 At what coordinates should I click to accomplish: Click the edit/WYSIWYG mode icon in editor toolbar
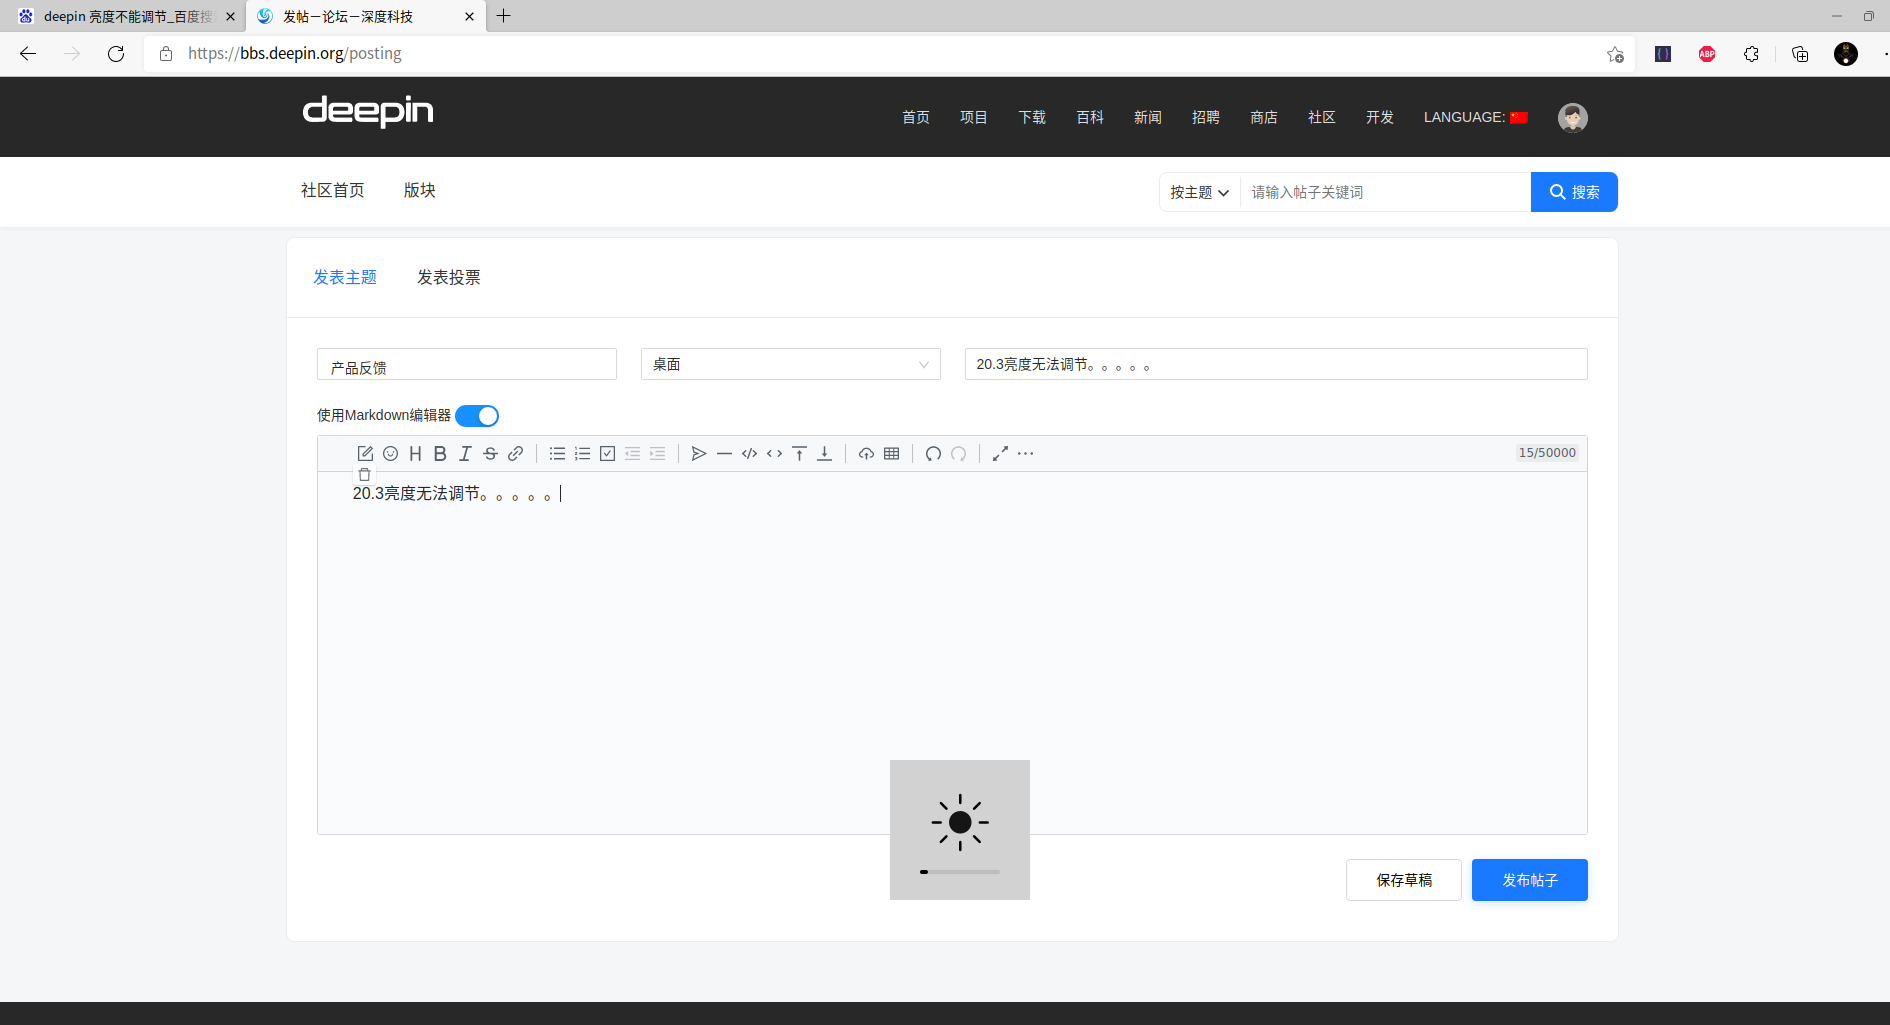[x=365, y=454]
